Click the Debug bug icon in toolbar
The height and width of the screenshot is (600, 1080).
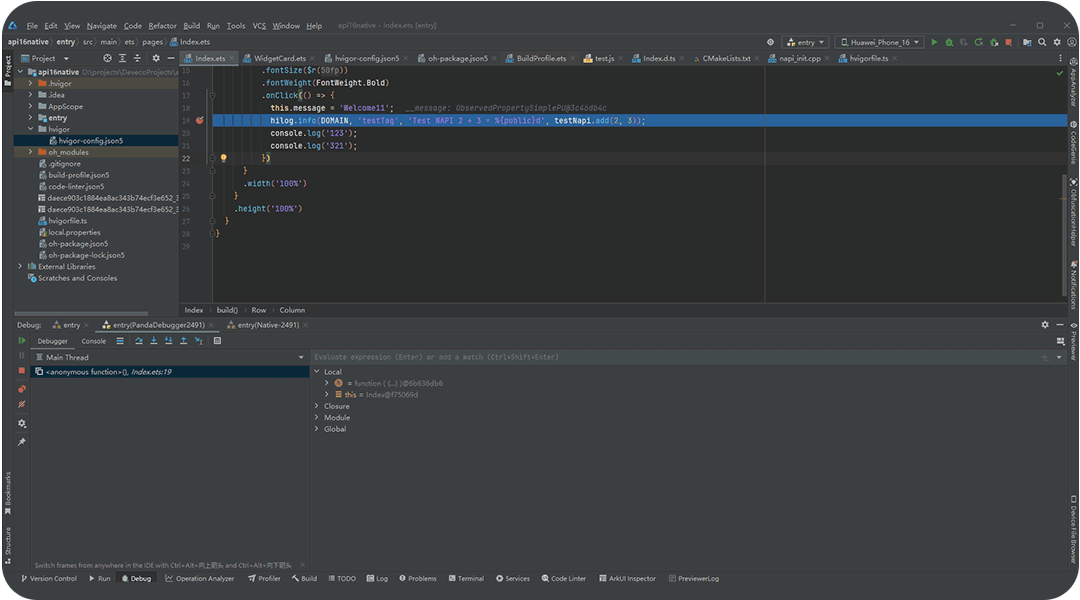tap(949, 43)
